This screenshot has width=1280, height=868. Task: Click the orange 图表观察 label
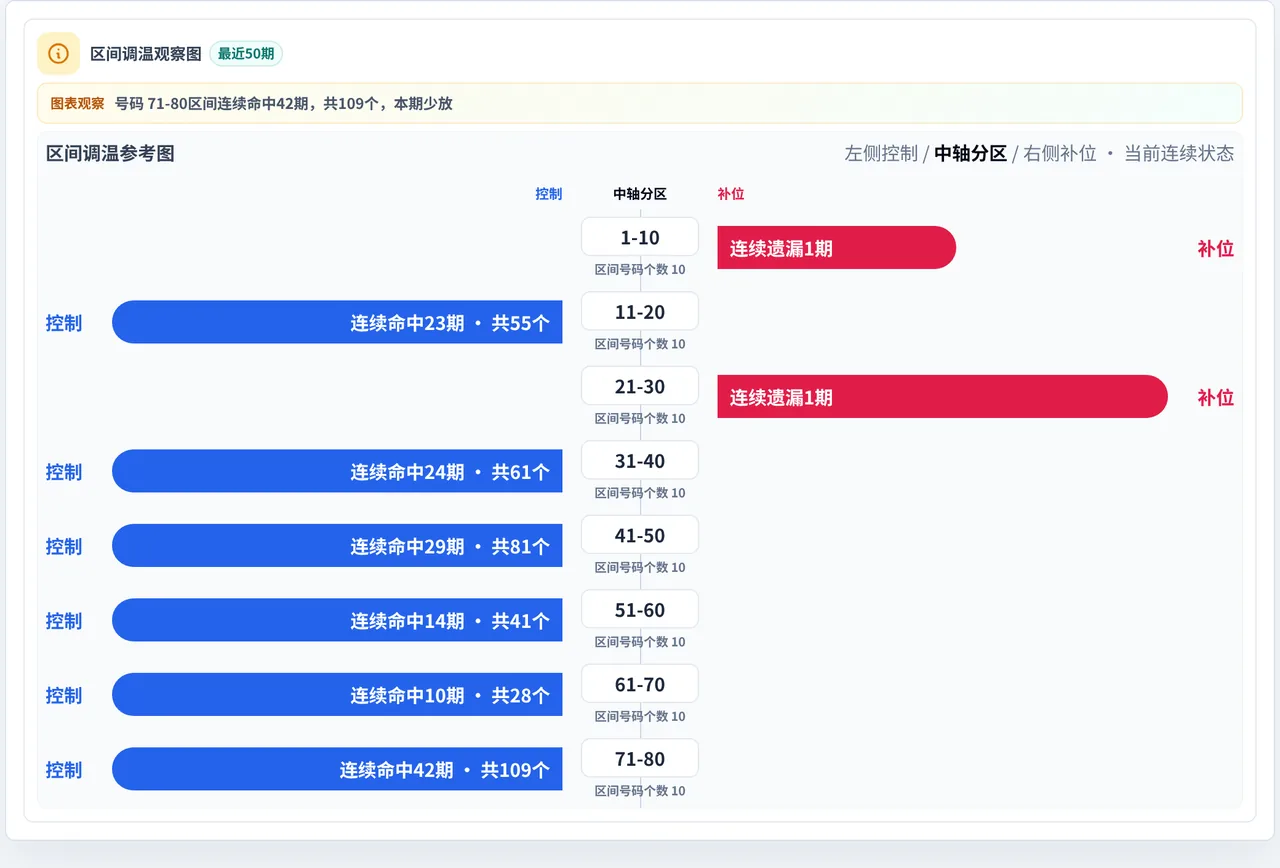77,103
